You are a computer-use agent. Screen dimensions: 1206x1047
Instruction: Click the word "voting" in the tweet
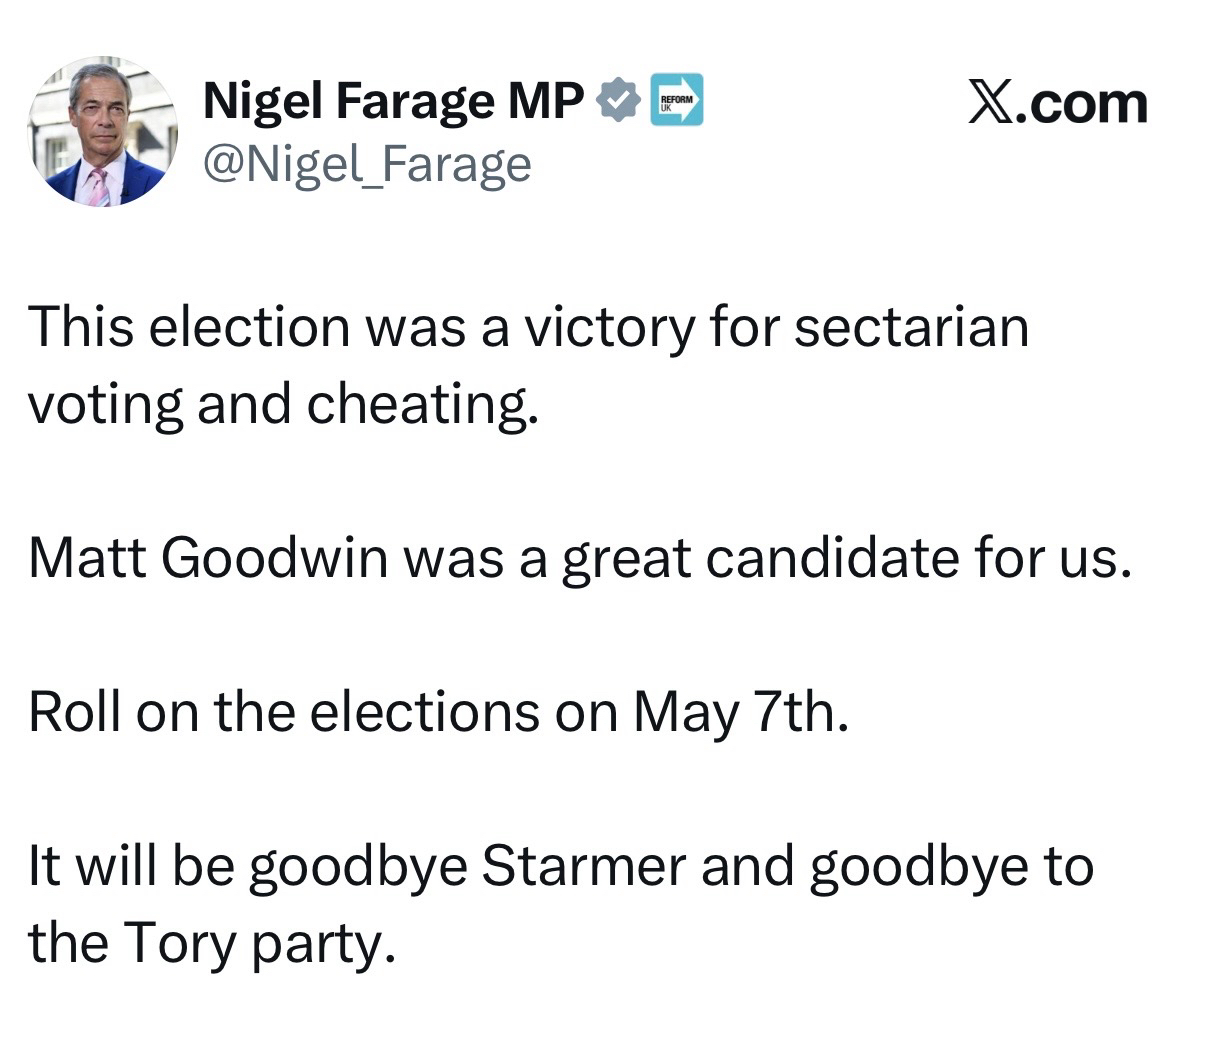click(105, 403)
